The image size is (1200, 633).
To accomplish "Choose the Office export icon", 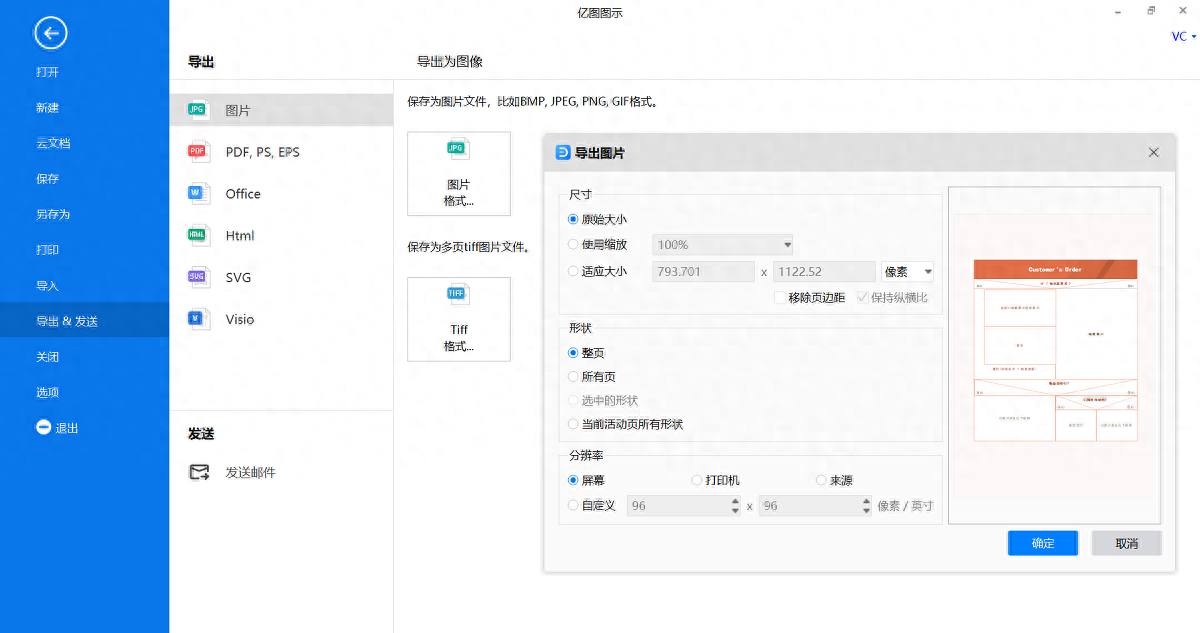I will coord(198,193).
